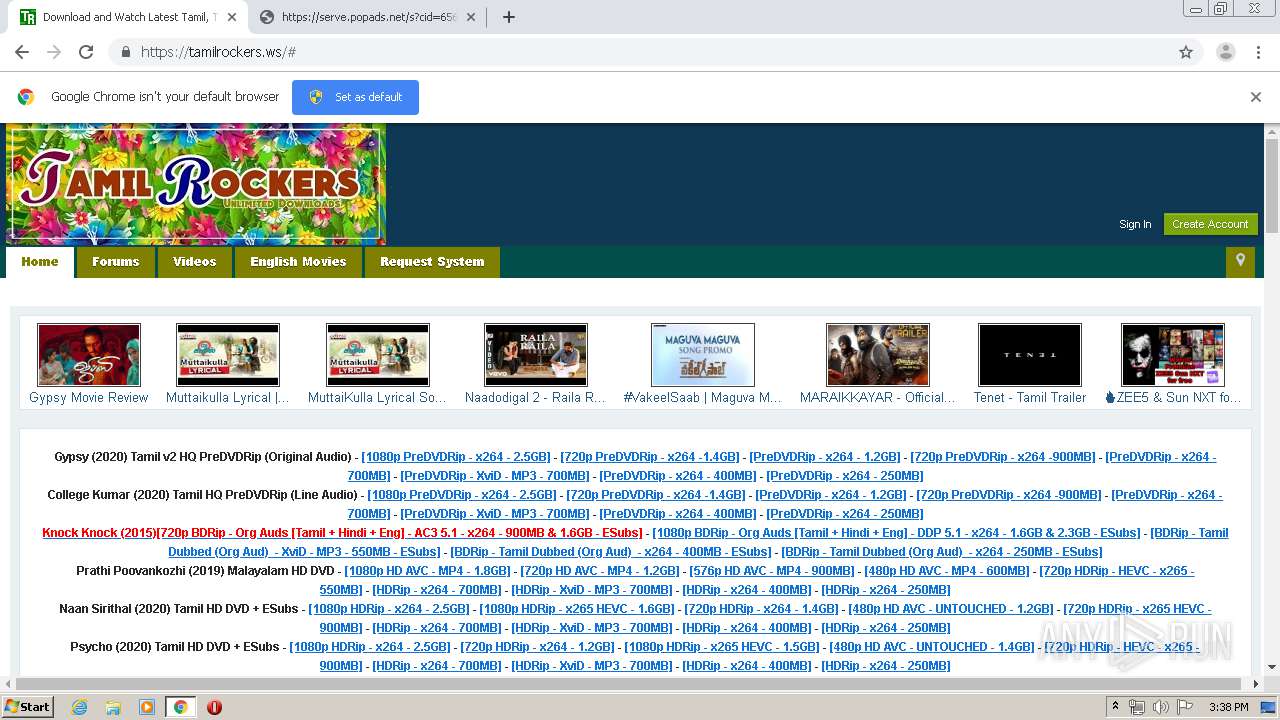Select the Chrome taskbar icon

click(180, 707)
